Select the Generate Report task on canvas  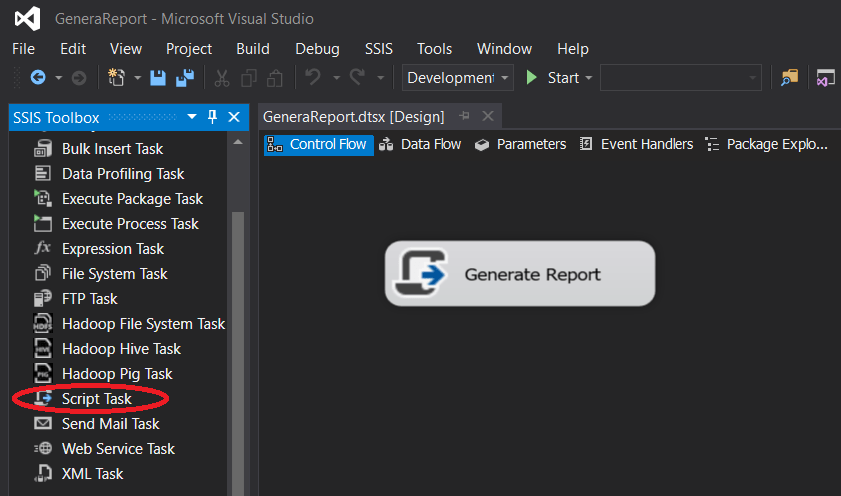click(520, 273)
